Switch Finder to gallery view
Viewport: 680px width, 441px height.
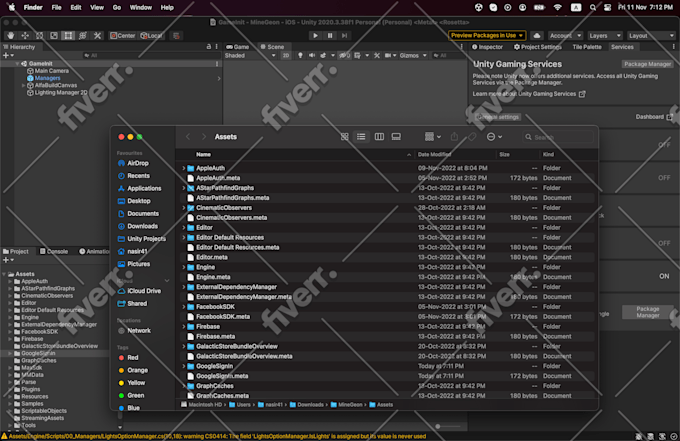pos(396,137)
